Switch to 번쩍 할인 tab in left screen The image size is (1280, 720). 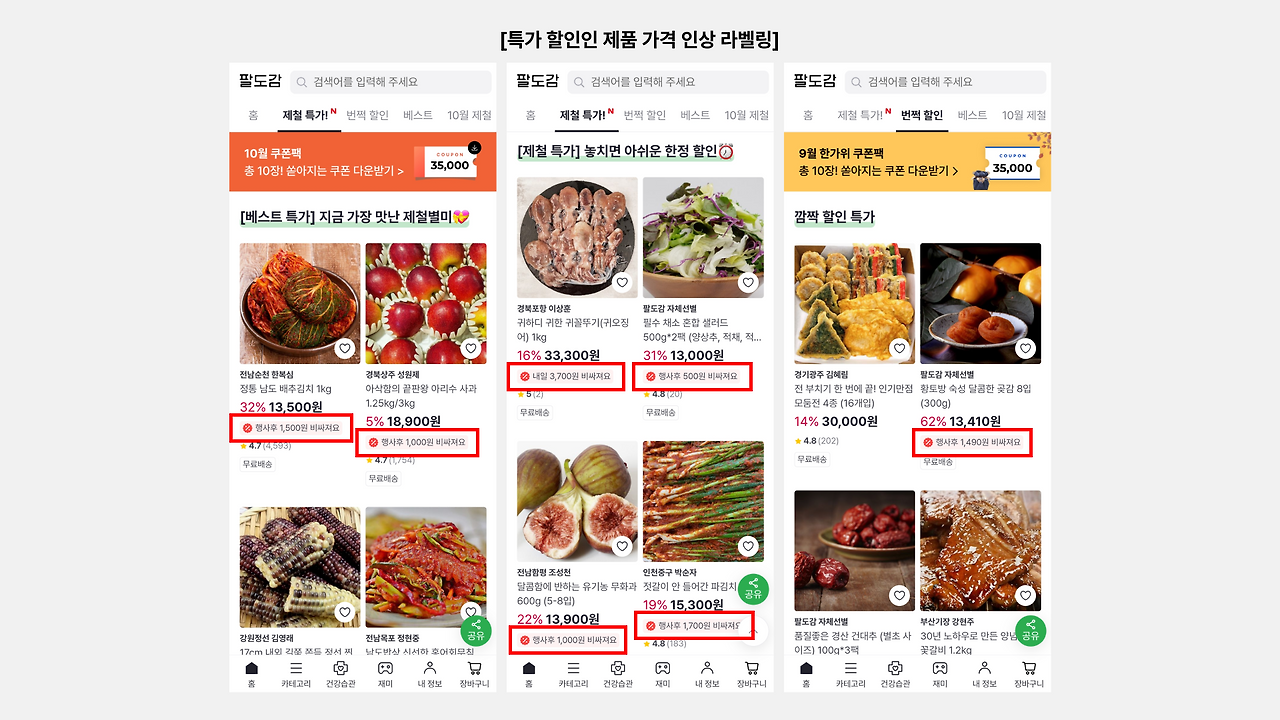(x=367, y=115)
